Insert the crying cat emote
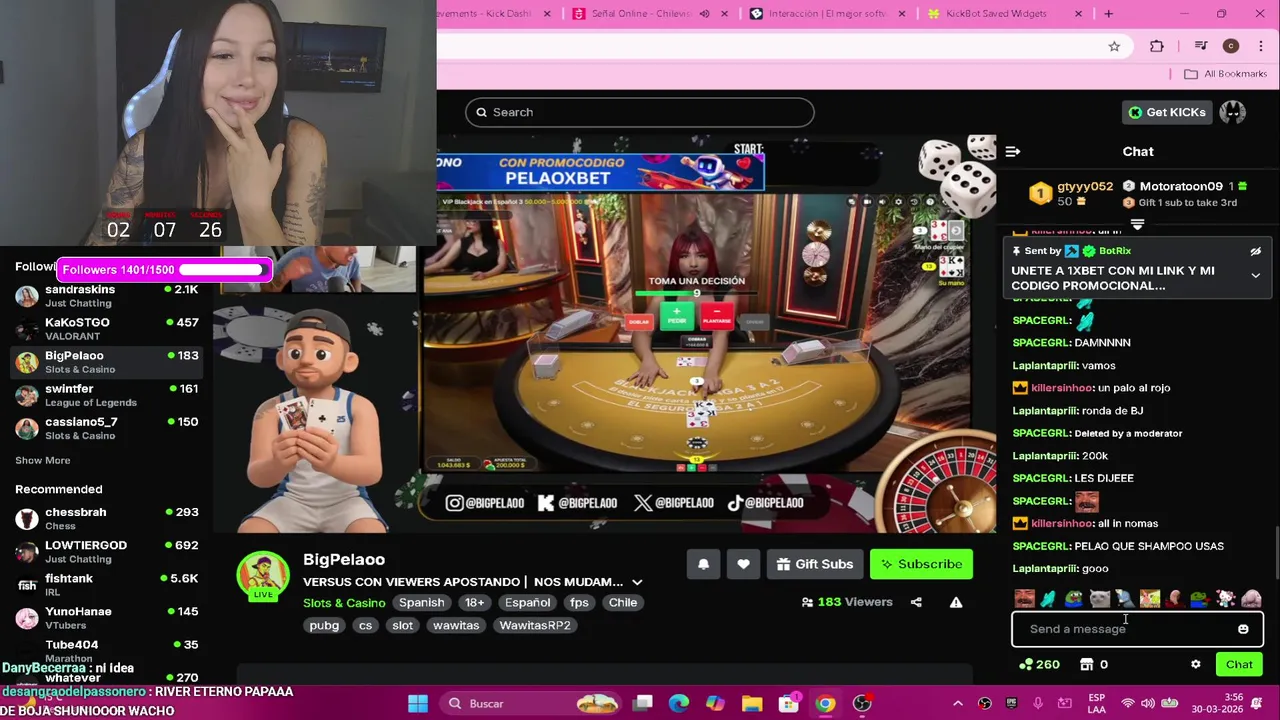Image resolution: width=1280 pixels, height=720 pixels. (x=1099, y=599)
